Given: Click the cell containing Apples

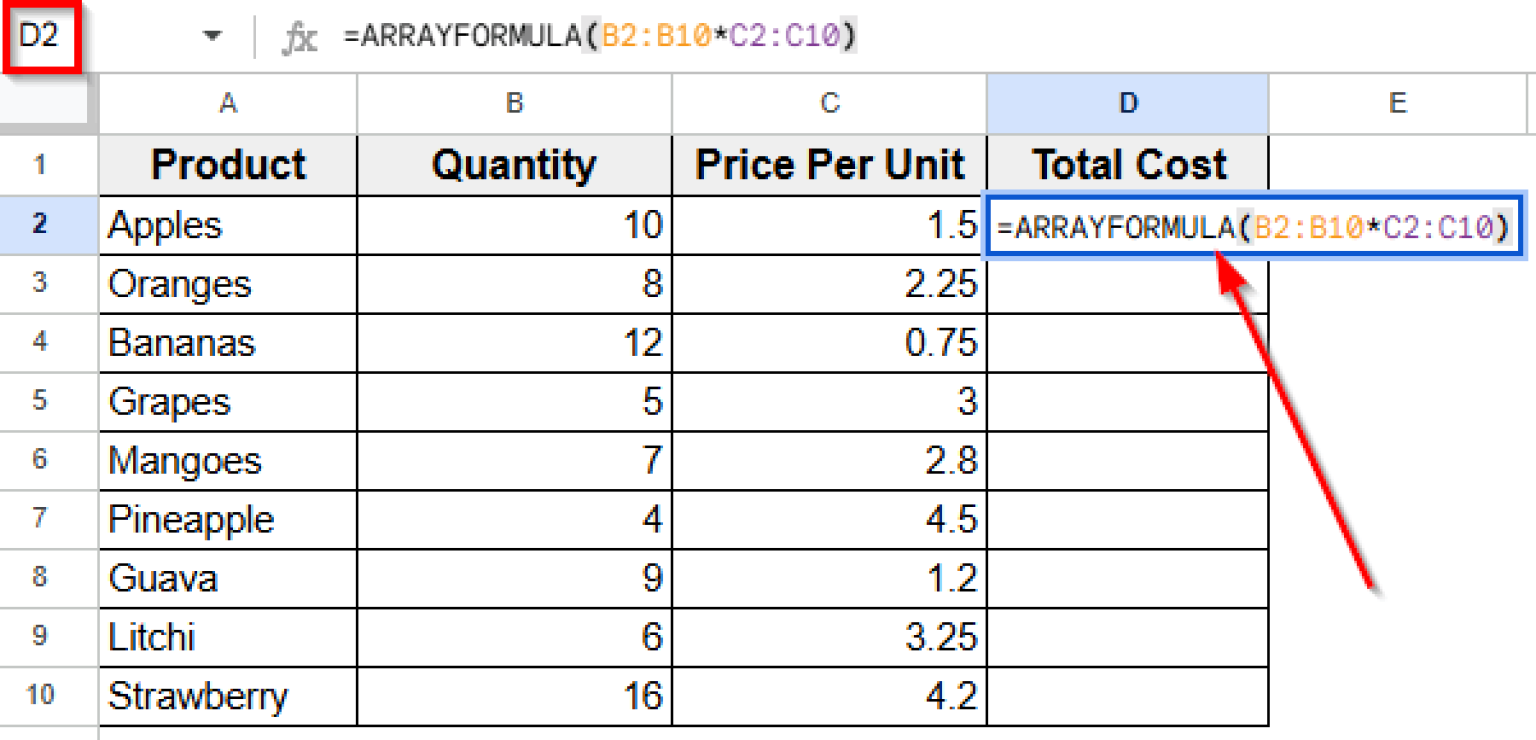Looking at the screenshot, I should coord(227,224).
